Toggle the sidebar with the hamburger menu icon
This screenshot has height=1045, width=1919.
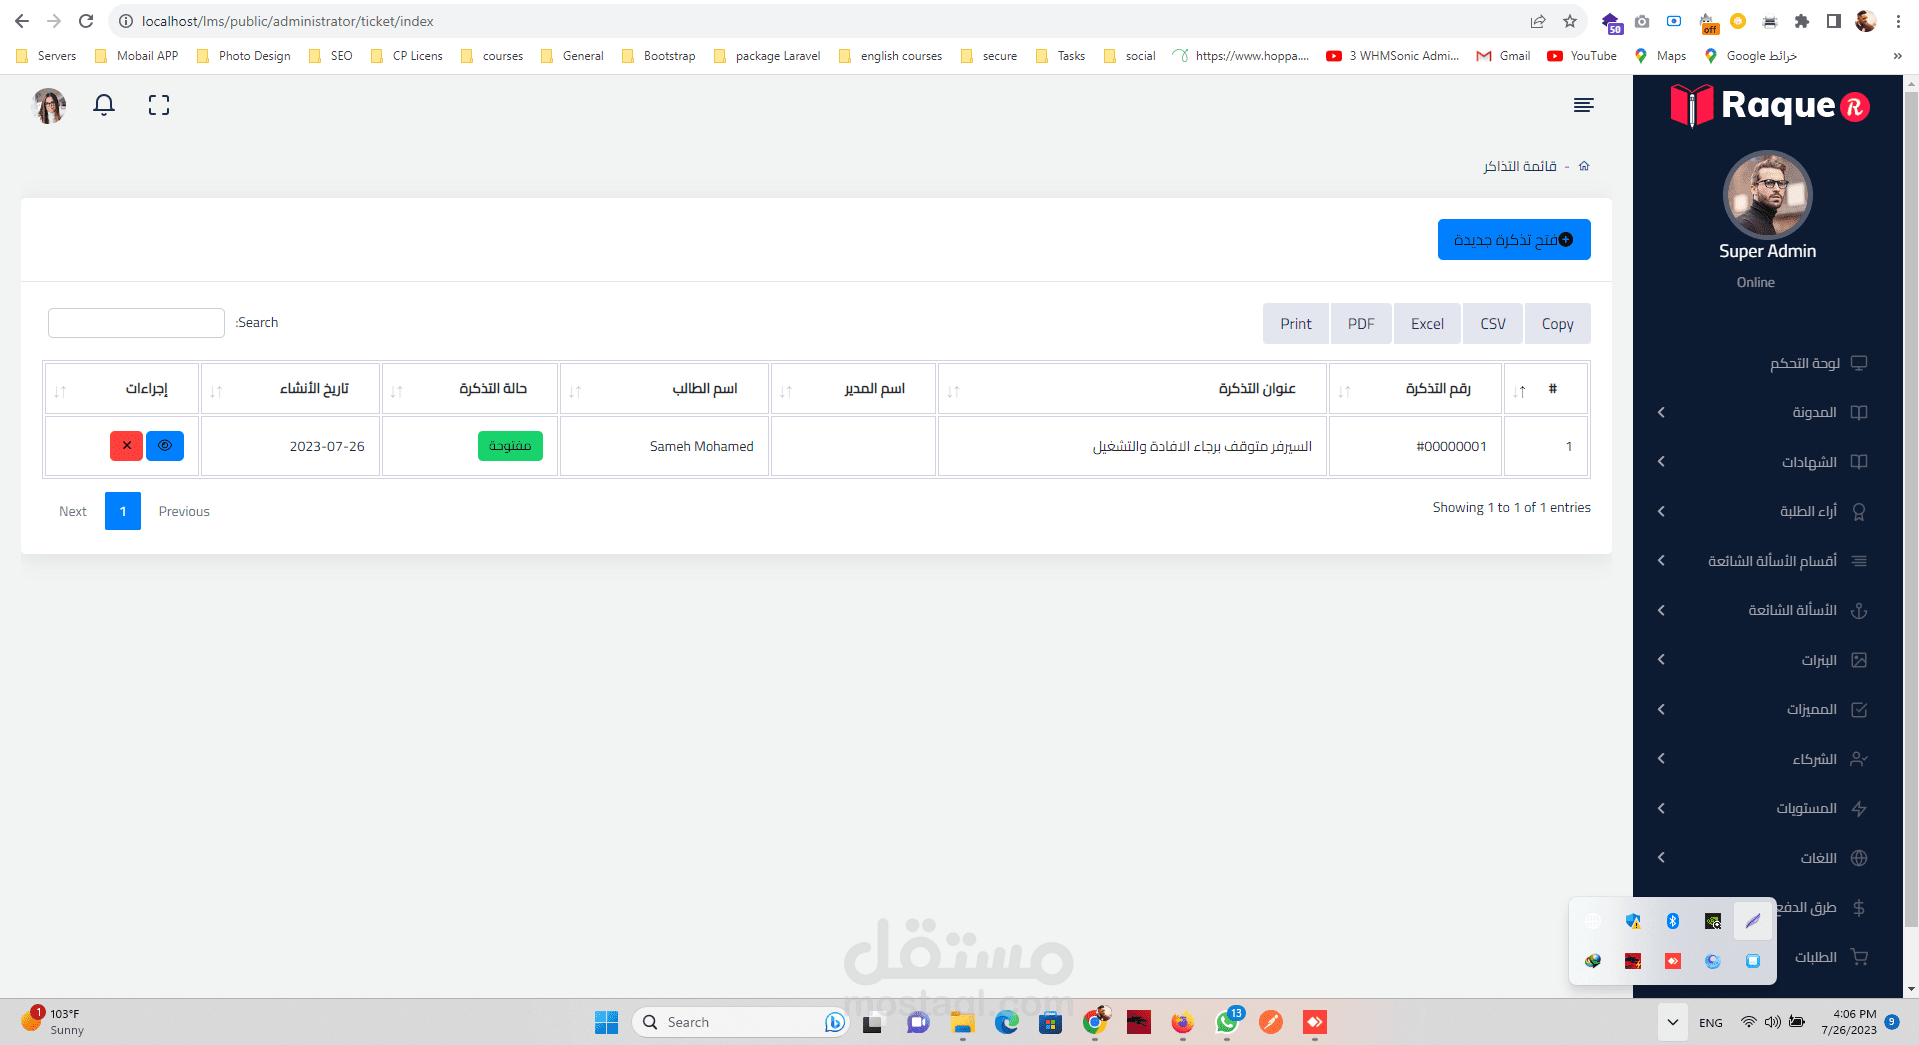coord(1583,105)
